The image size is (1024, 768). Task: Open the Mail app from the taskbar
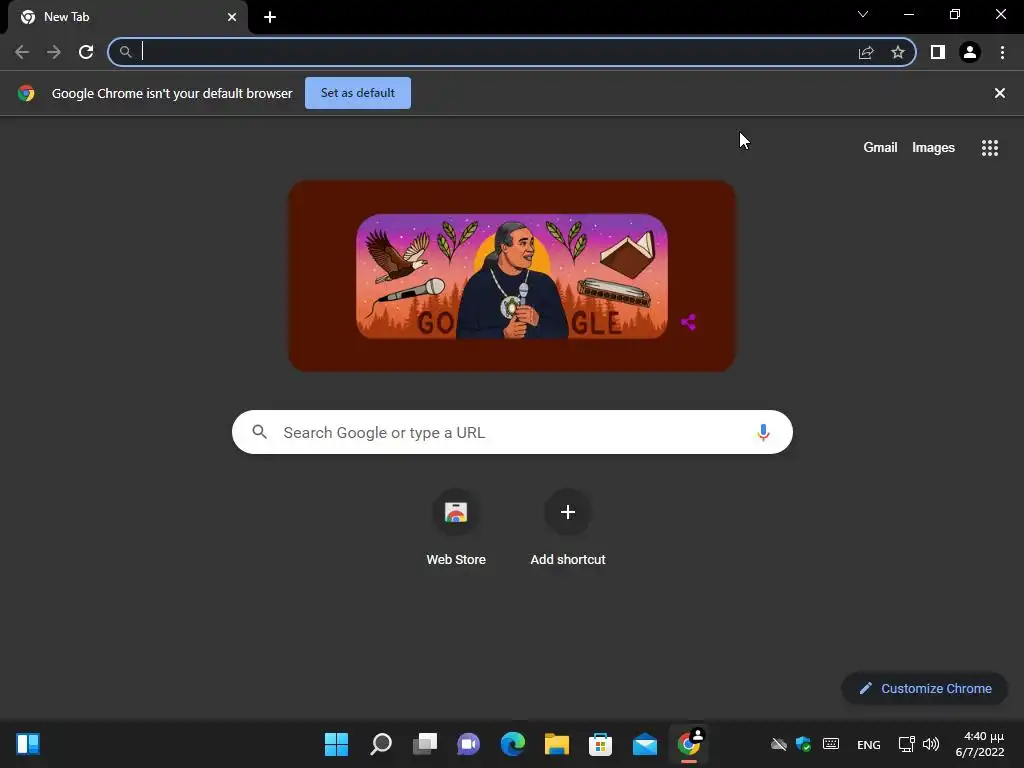(645, 744)
